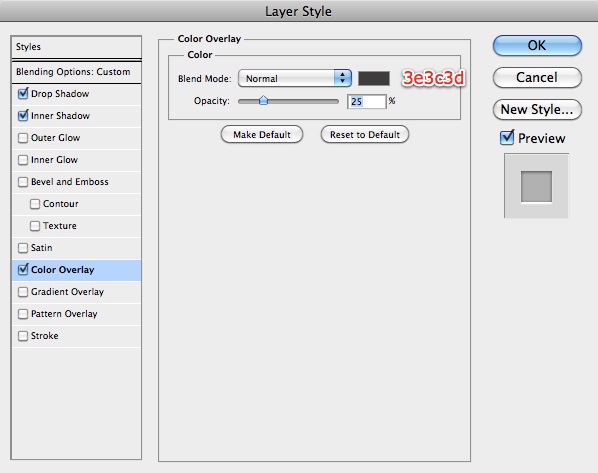Select the Inner Shadow label
The width and height of the screenshot is (598, 473).
[x=60, y=116]
